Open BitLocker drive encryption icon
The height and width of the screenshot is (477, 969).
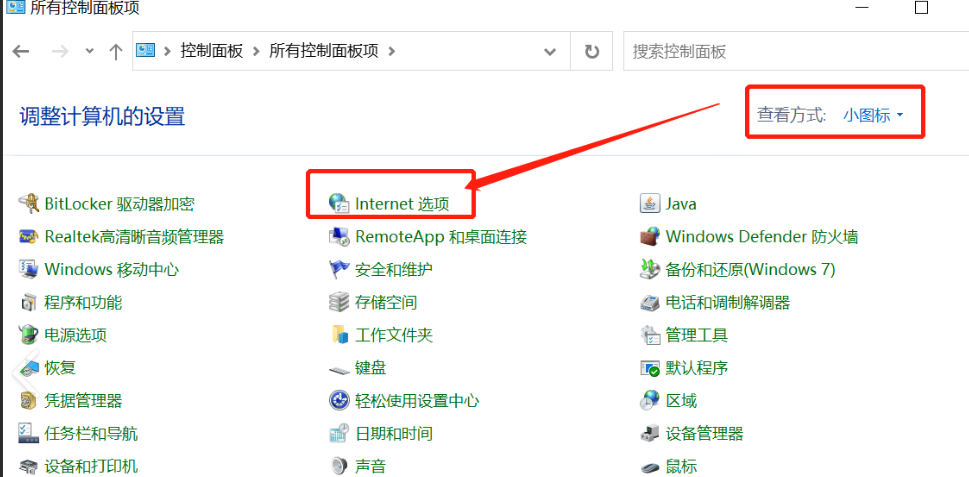[29, 203]
